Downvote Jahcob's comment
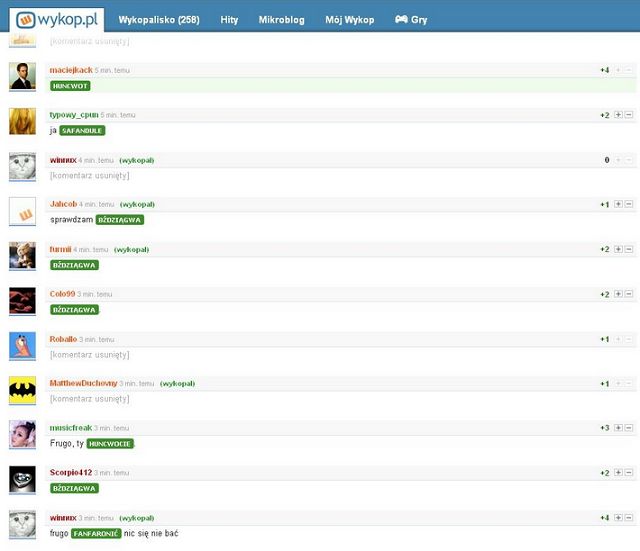Viewport: 640px width, 551px height. [629, 204]
